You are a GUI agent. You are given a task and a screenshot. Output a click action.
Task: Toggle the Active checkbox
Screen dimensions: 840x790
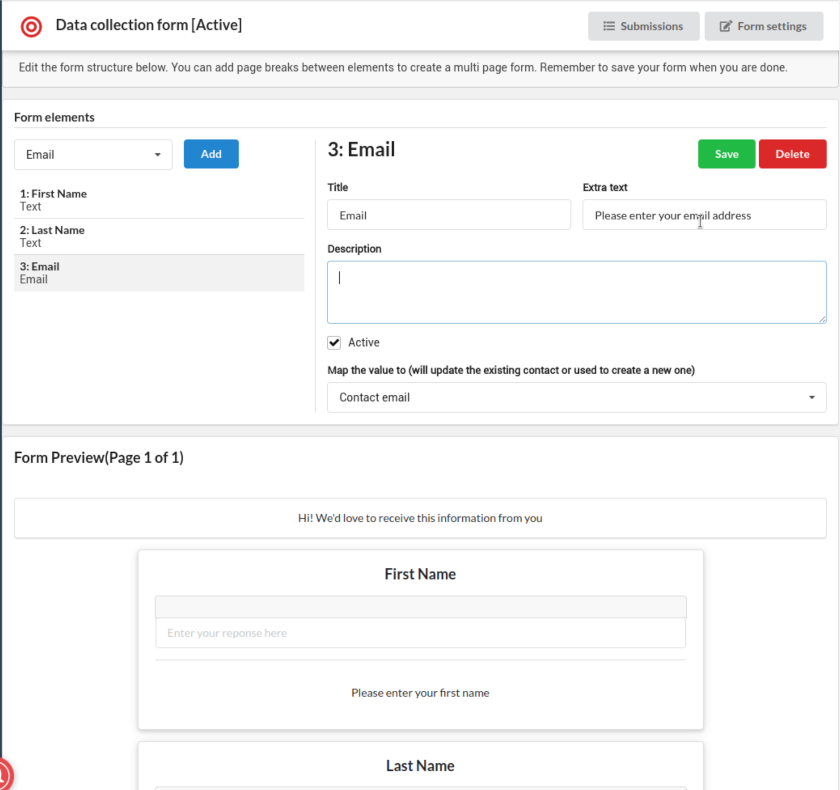pos(334,342)
